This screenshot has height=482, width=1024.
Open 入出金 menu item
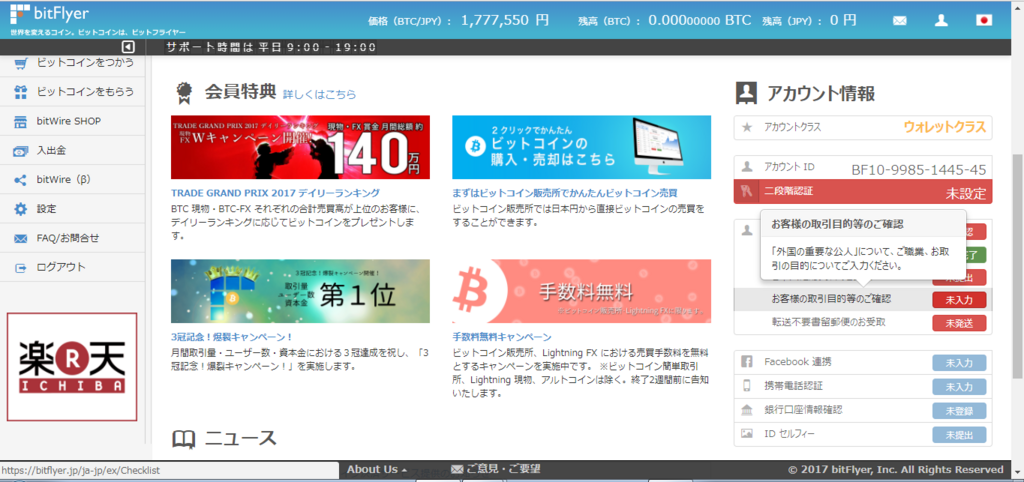pyautogui.click(x=51, y=151)
